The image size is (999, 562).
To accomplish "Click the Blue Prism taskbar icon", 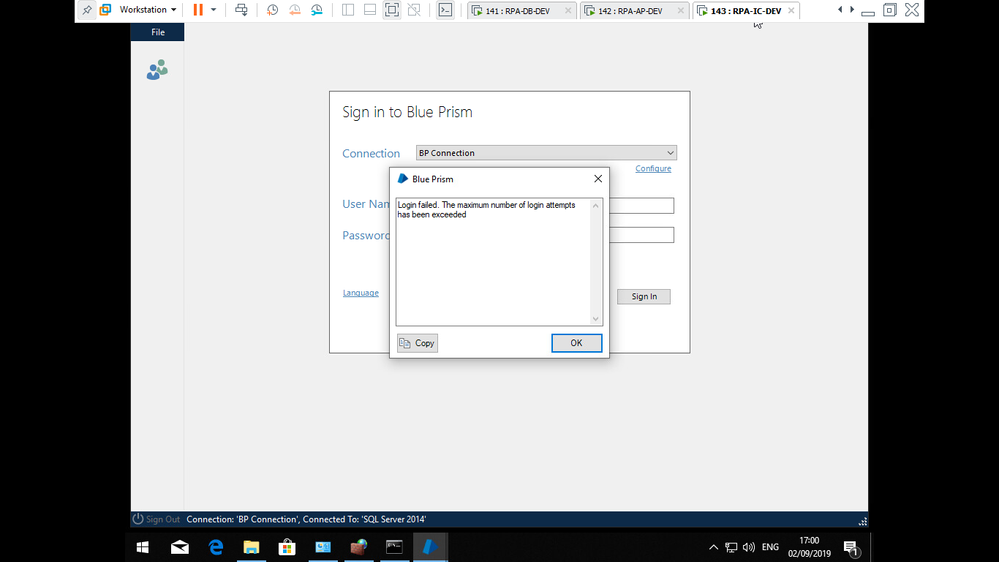I will tap(430, 547).
